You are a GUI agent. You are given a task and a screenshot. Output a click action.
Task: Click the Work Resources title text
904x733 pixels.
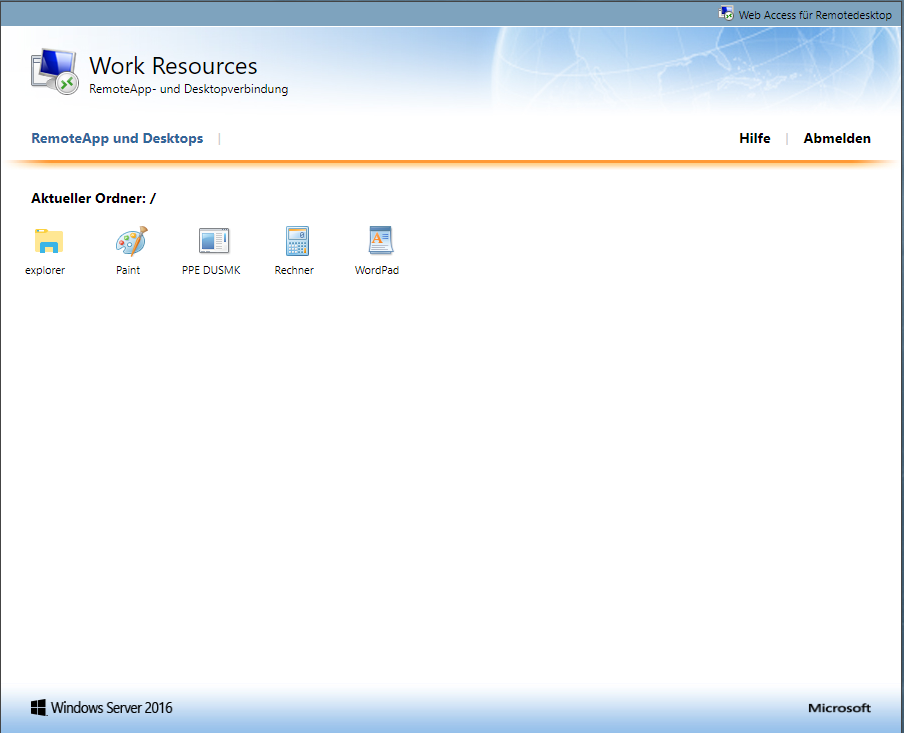point(173,66)
